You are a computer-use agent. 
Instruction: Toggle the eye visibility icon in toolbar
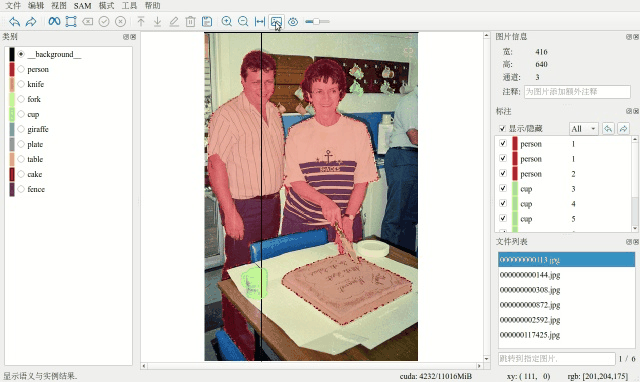(293, 22)
